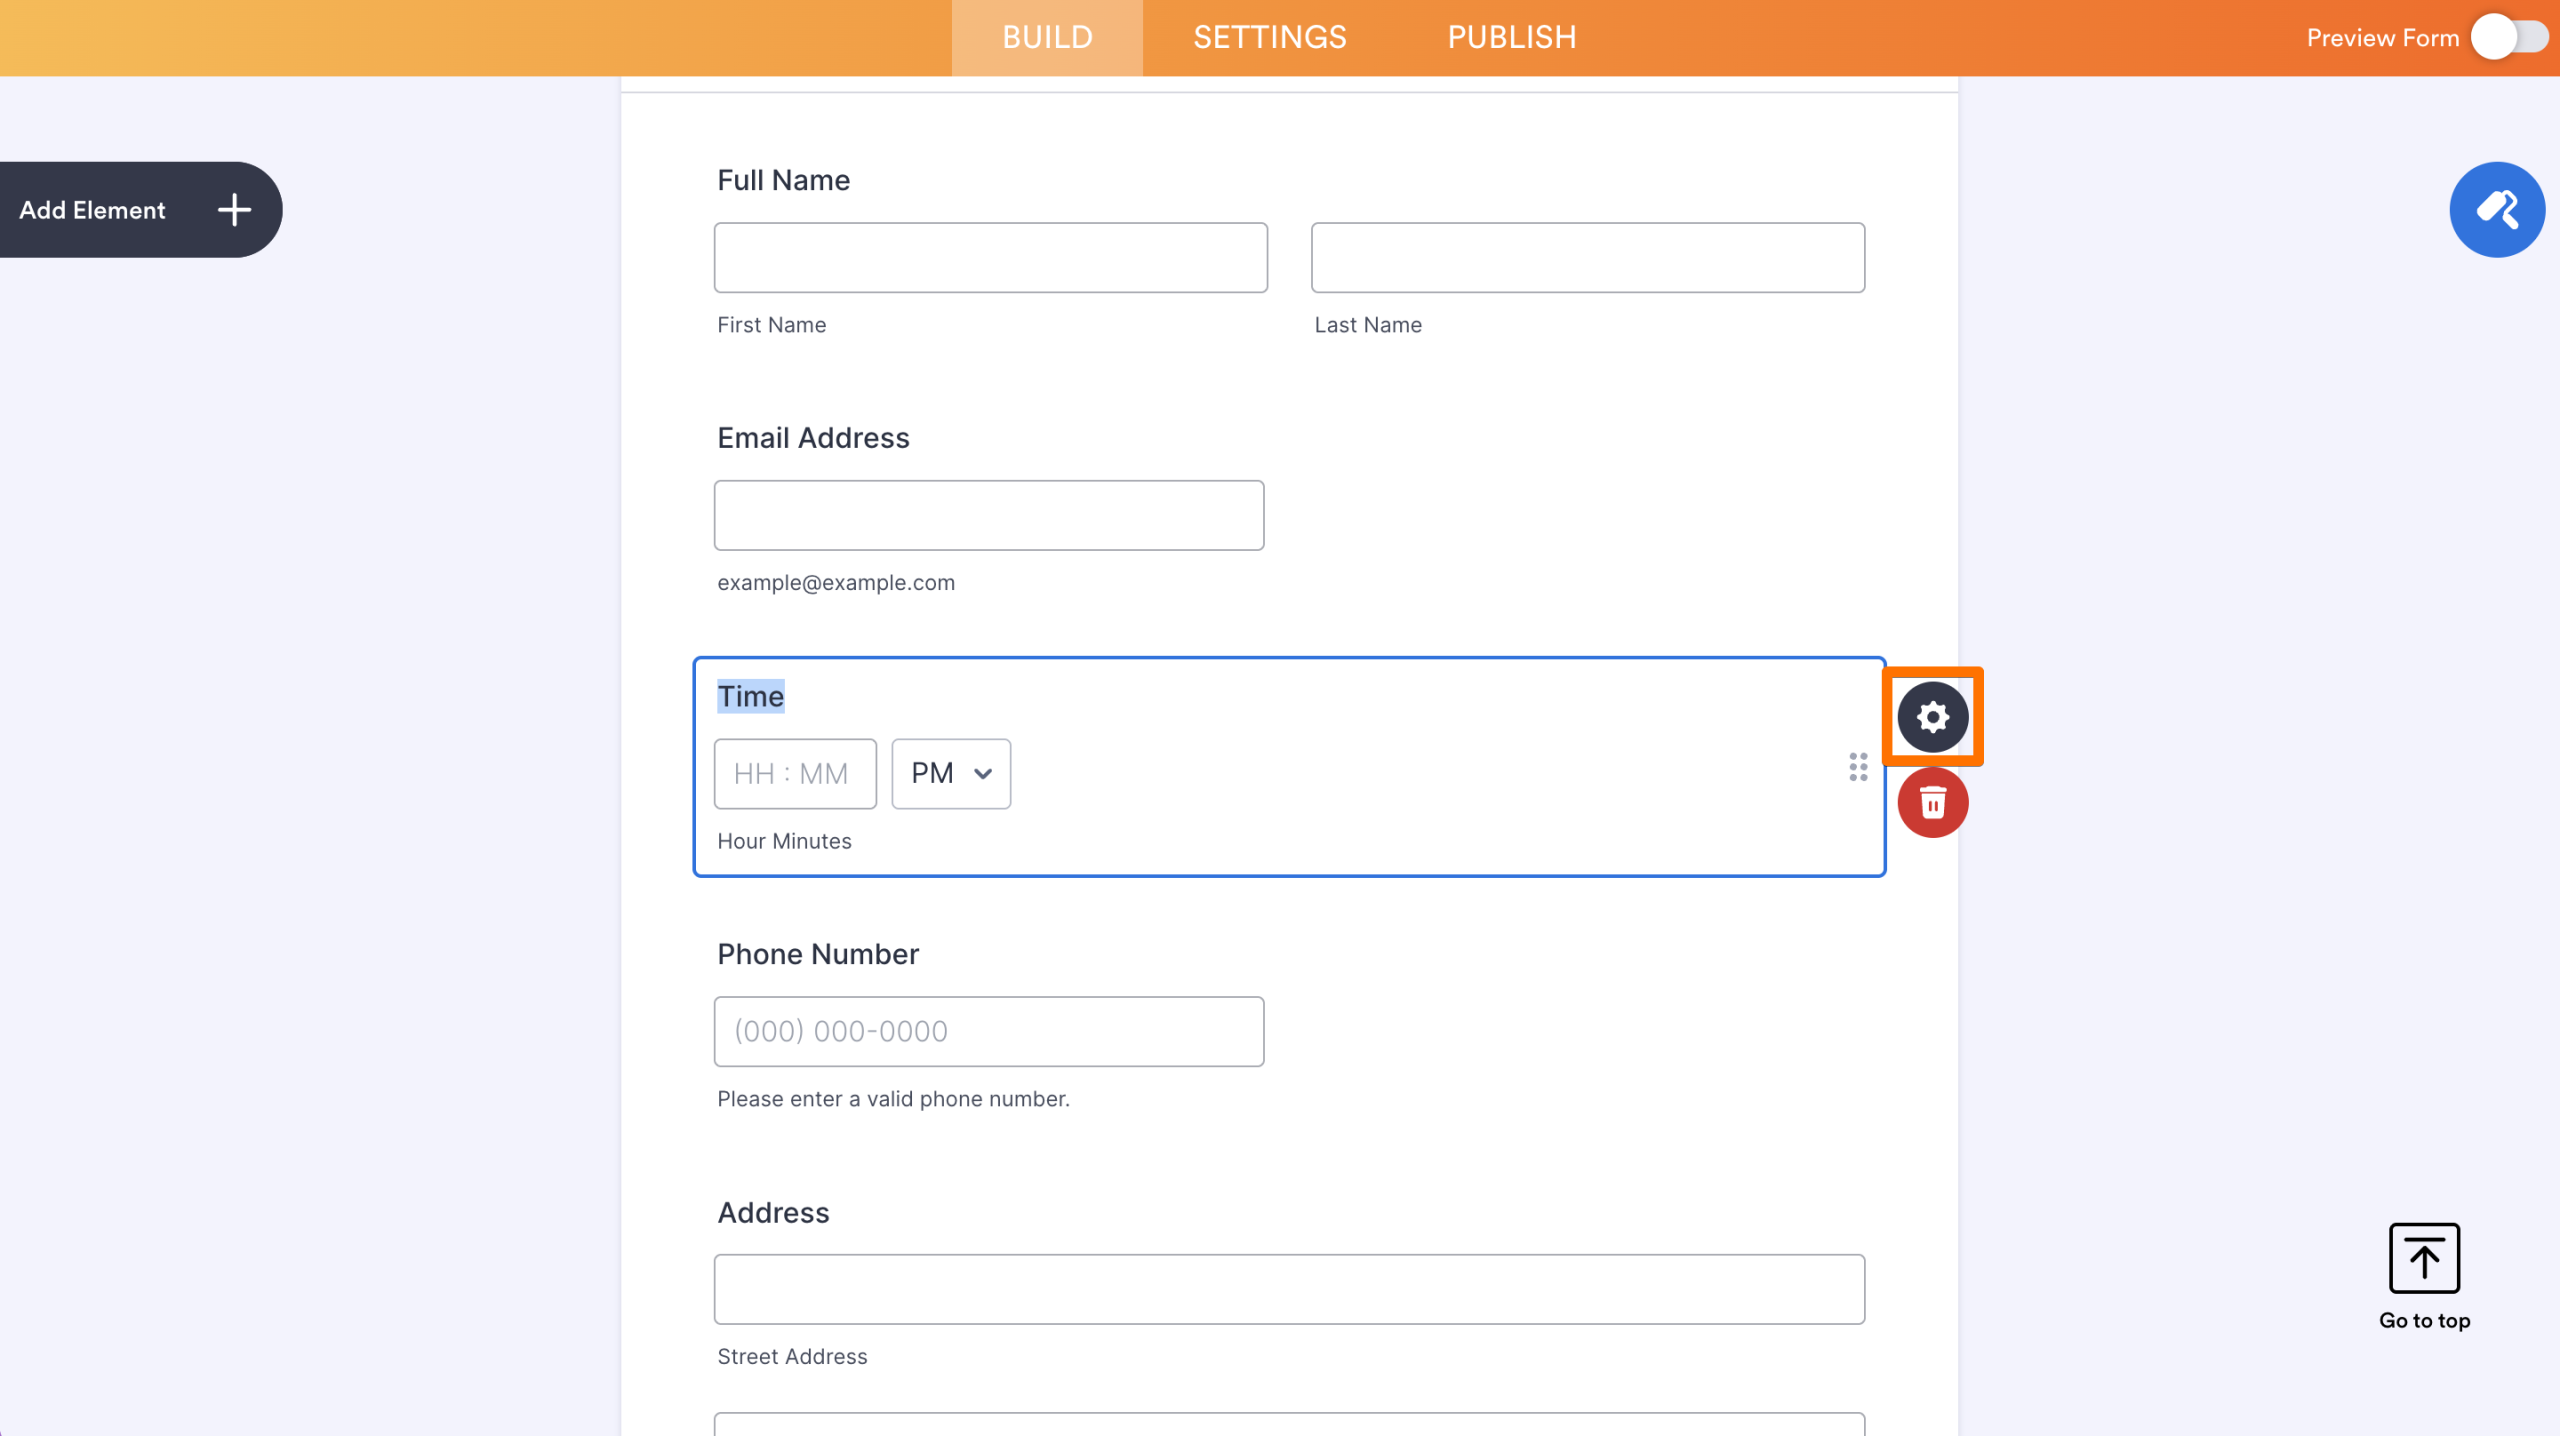This screenshot has width=2560, height=1436.
Task: Delete the Time field using the trash icon
Action: [x=1932, y=802]
